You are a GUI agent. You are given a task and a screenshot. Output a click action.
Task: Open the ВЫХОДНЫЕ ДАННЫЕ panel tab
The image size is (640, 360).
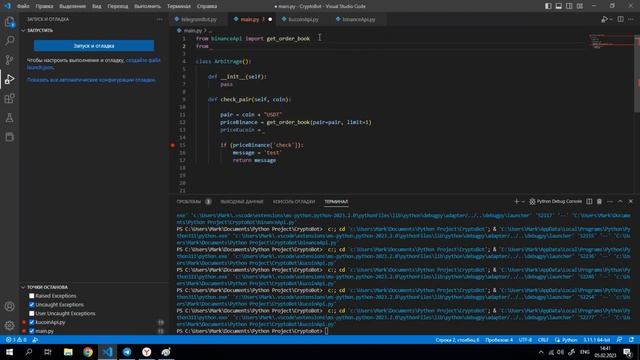pos(242,202)
